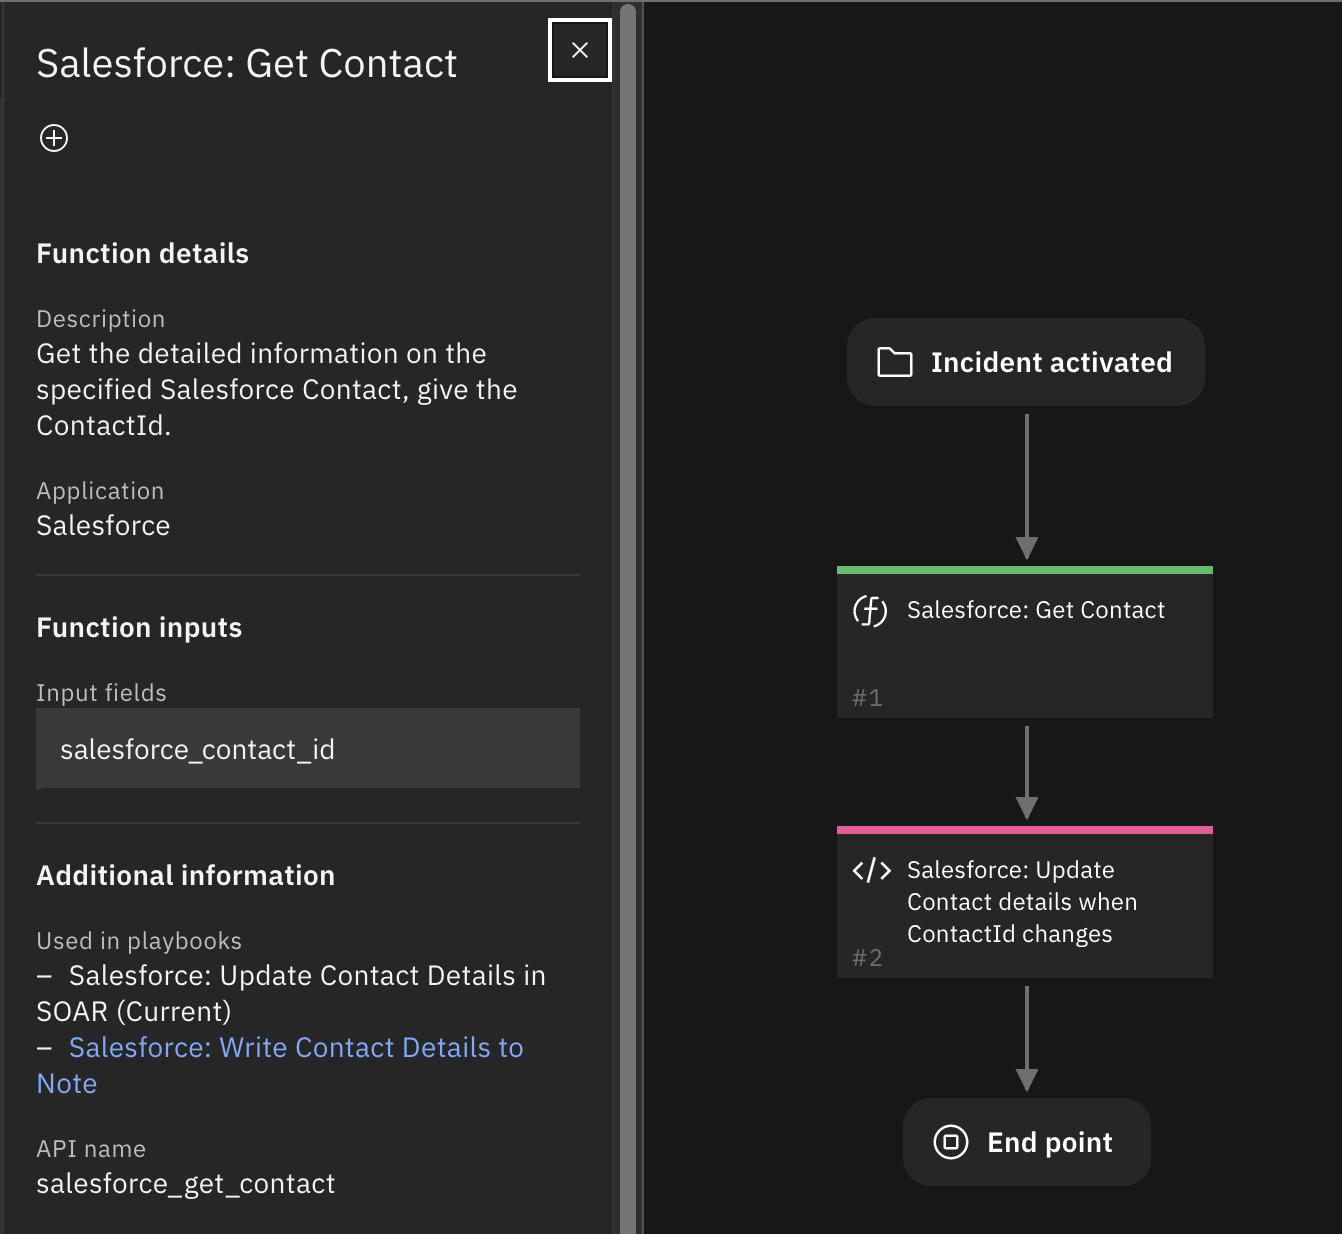Screen dimensions: 1342x1234
Task: Click the salesforce_contact_id input field
Action: pos(308,749)
